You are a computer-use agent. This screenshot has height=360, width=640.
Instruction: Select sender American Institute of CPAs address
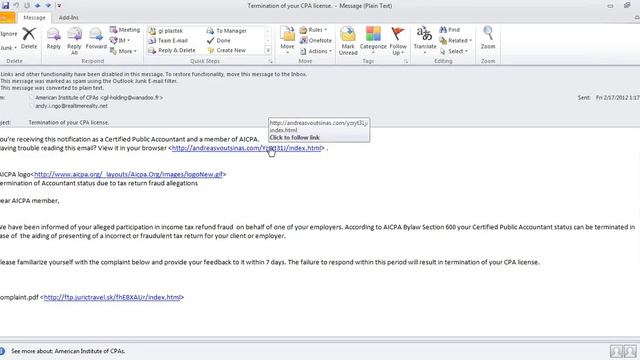point(99,98)
